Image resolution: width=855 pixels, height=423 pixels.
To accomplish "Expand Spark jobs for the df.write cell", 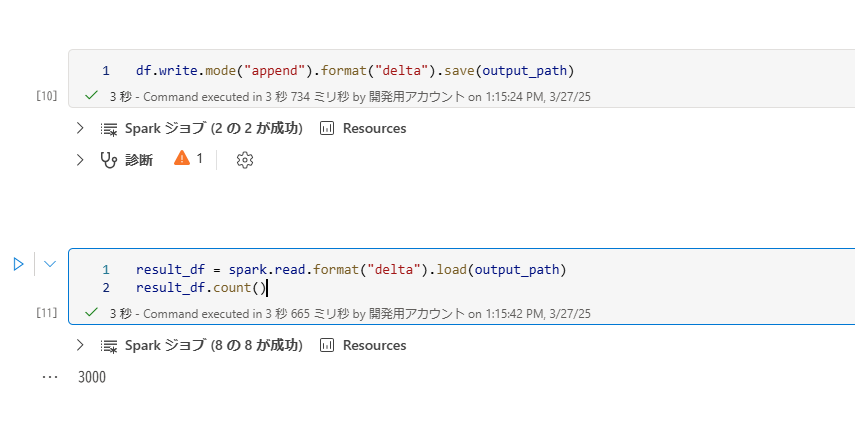I will 80,128.
